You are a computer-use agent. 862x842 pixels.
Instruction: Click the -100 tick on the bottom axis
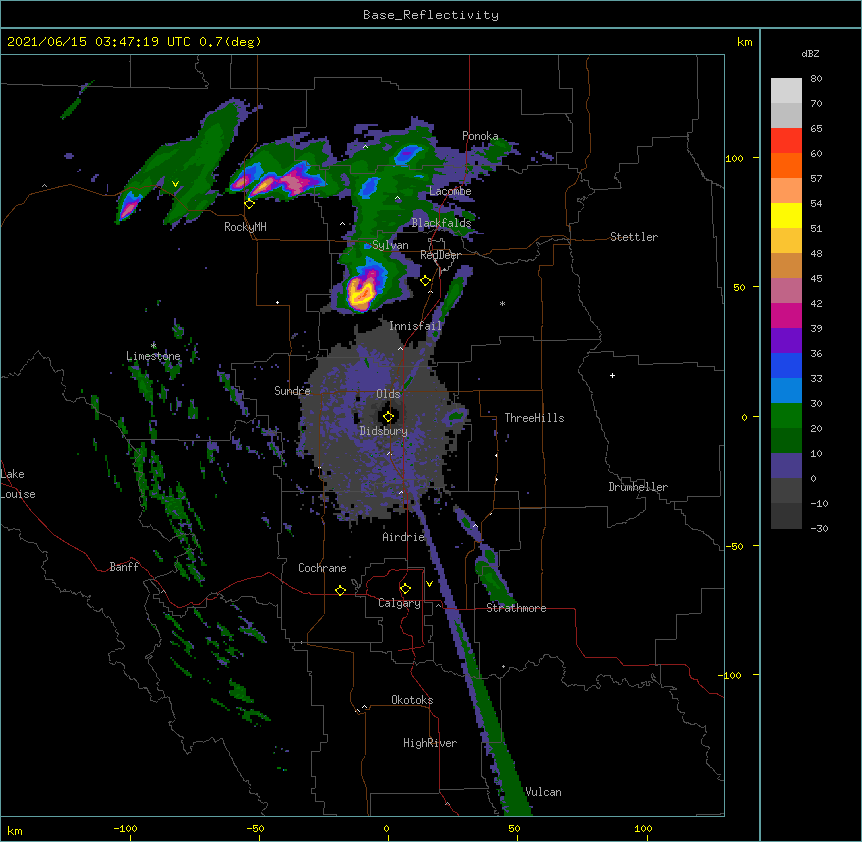(x=126, y=828)
